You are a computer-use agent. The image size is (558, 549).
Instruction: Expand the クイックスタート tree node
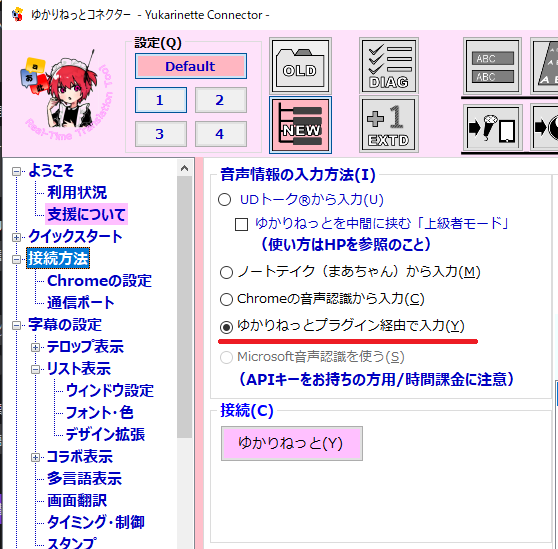point(16,237)
